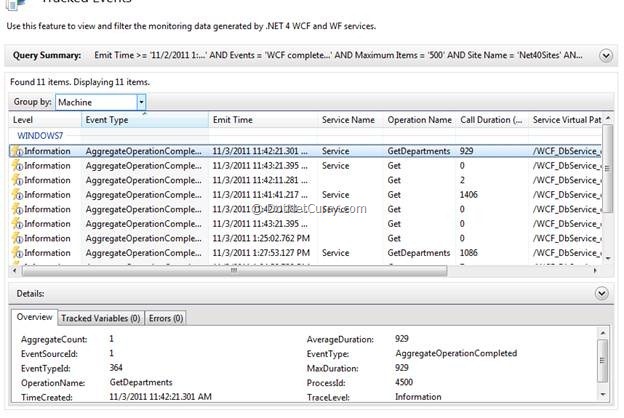Viewport: 624px width, 418px height.
Task: Click the EventTypeId value 364
Action: point(116,368)
